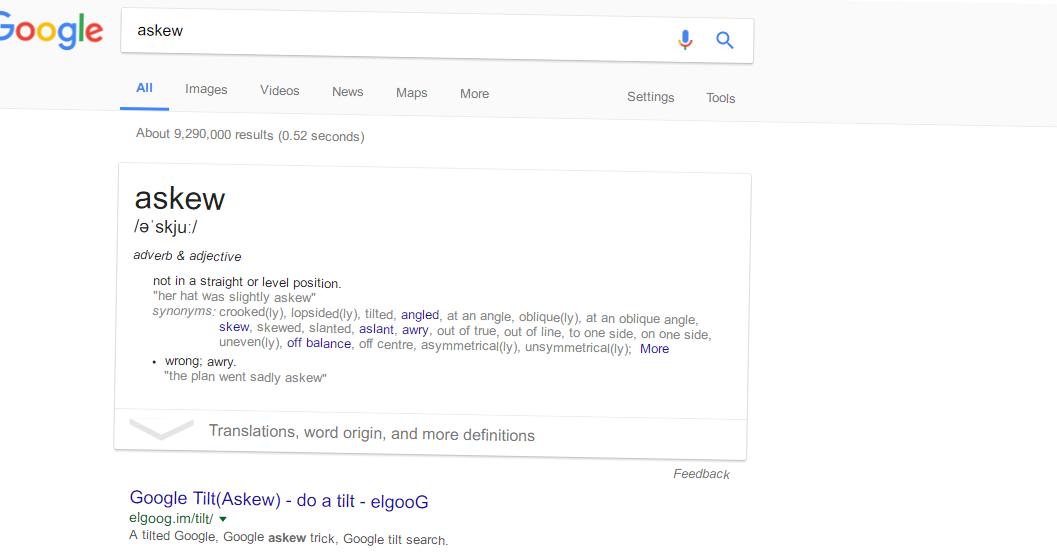
Task: Follow the 'skew' synonym link
Action: [x=234, y=326]
